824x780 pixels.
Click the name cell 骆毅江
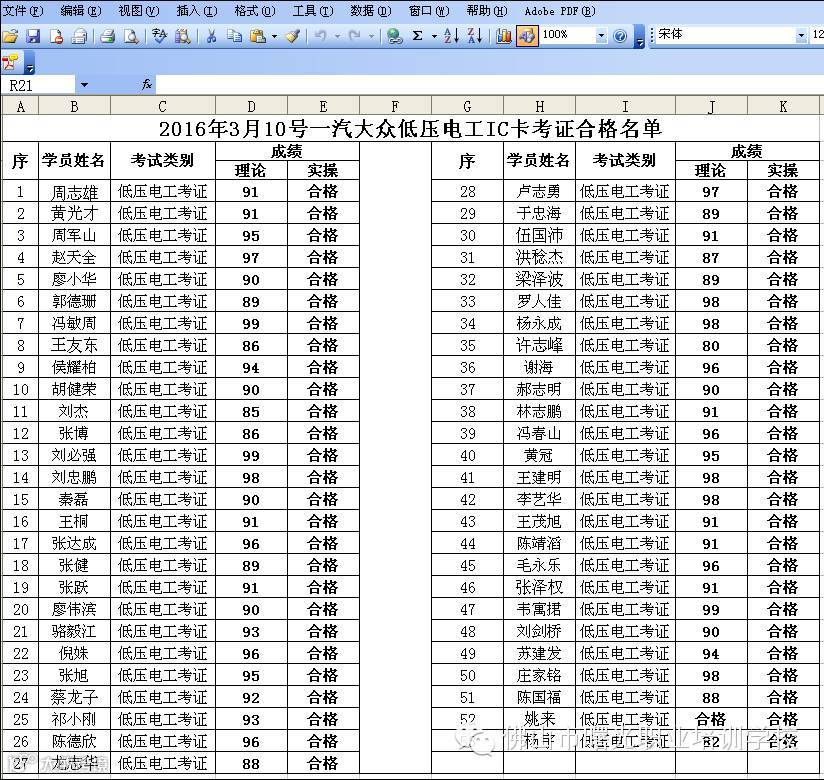click(x=74, y=631)
